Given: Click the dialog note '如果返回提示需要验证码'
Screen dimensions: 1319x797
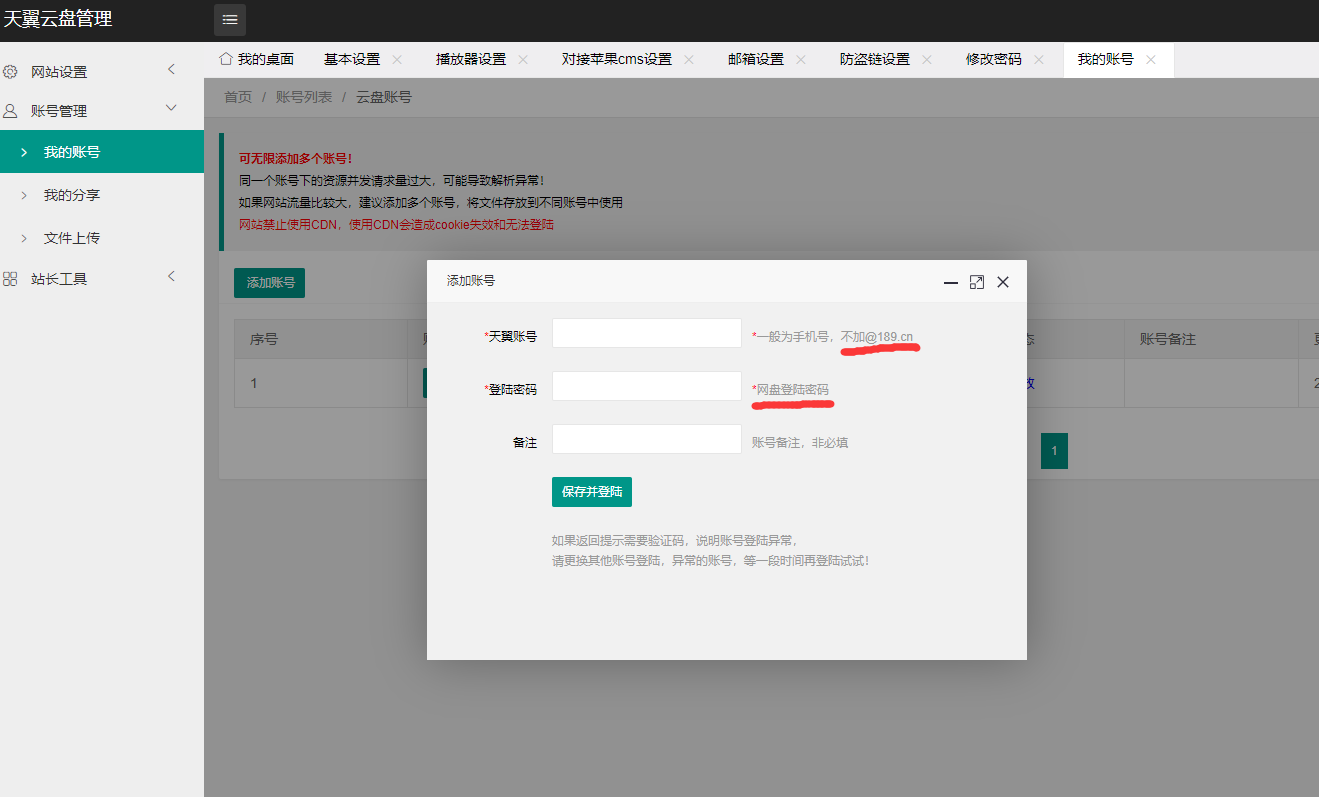Looking at the screenshot, I should (x=675, y=541).
